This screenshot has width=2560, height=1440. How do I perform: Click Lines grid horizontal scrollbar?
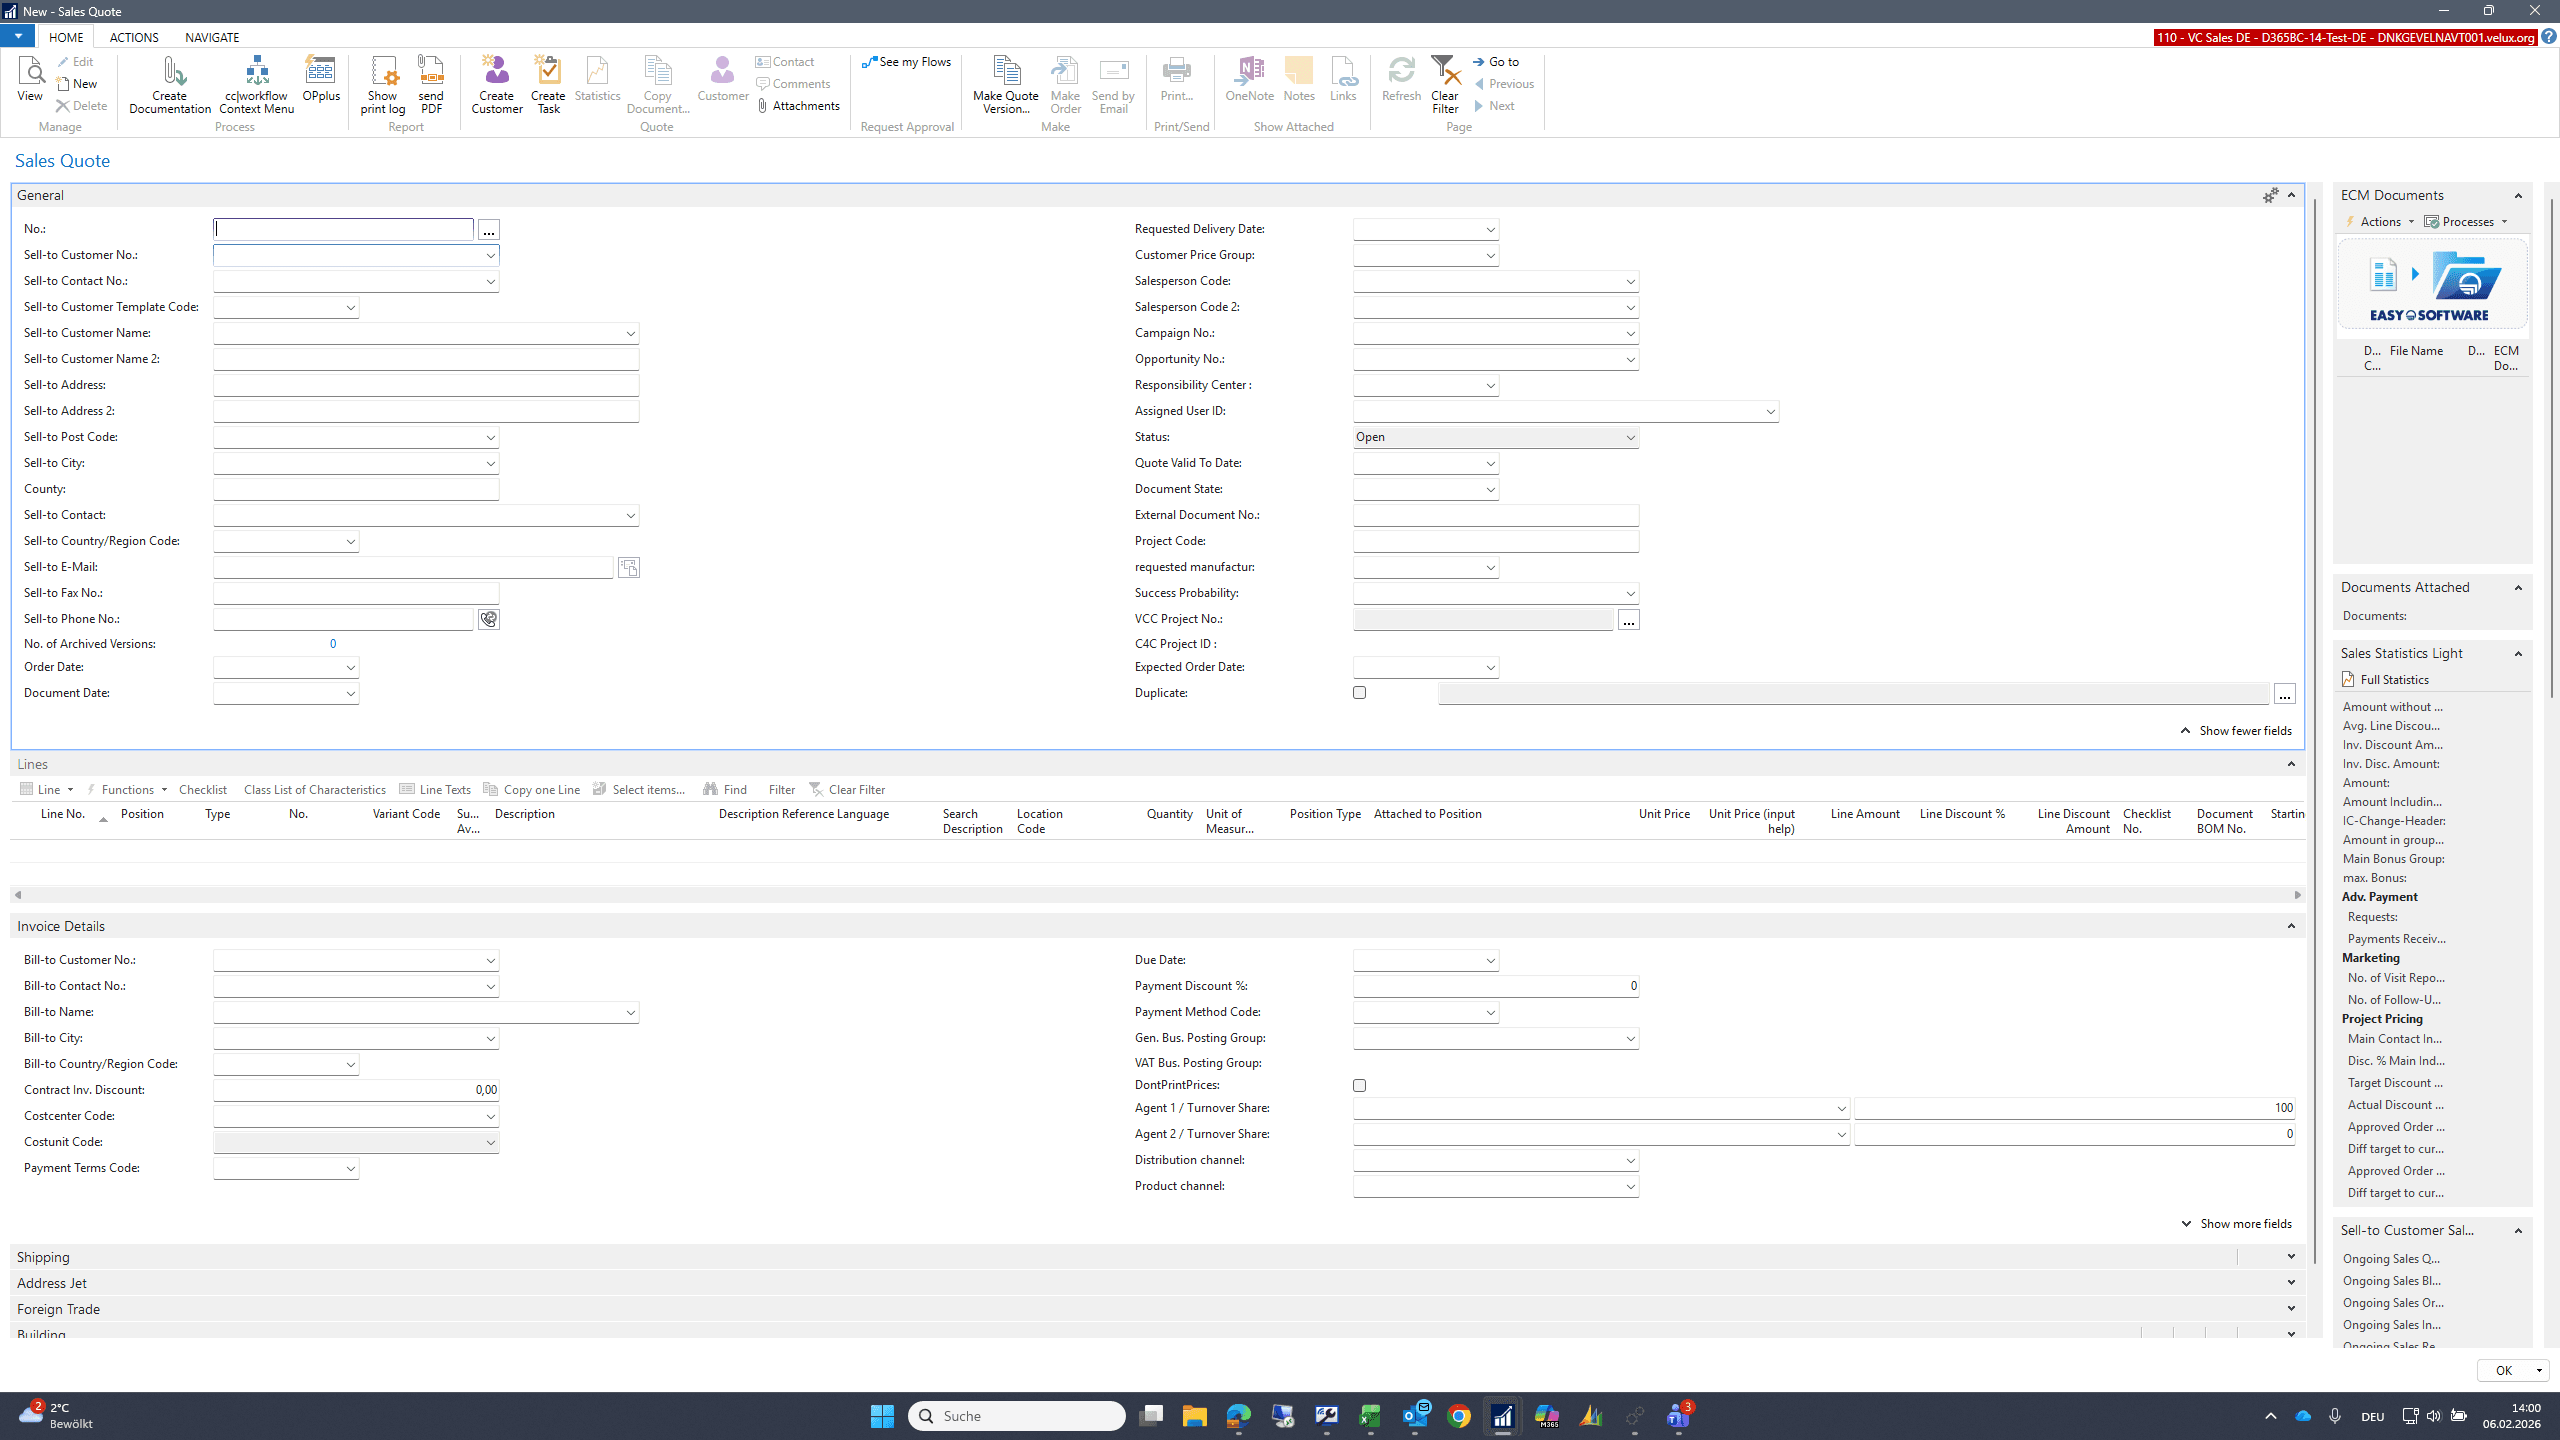coord(1157,895)
